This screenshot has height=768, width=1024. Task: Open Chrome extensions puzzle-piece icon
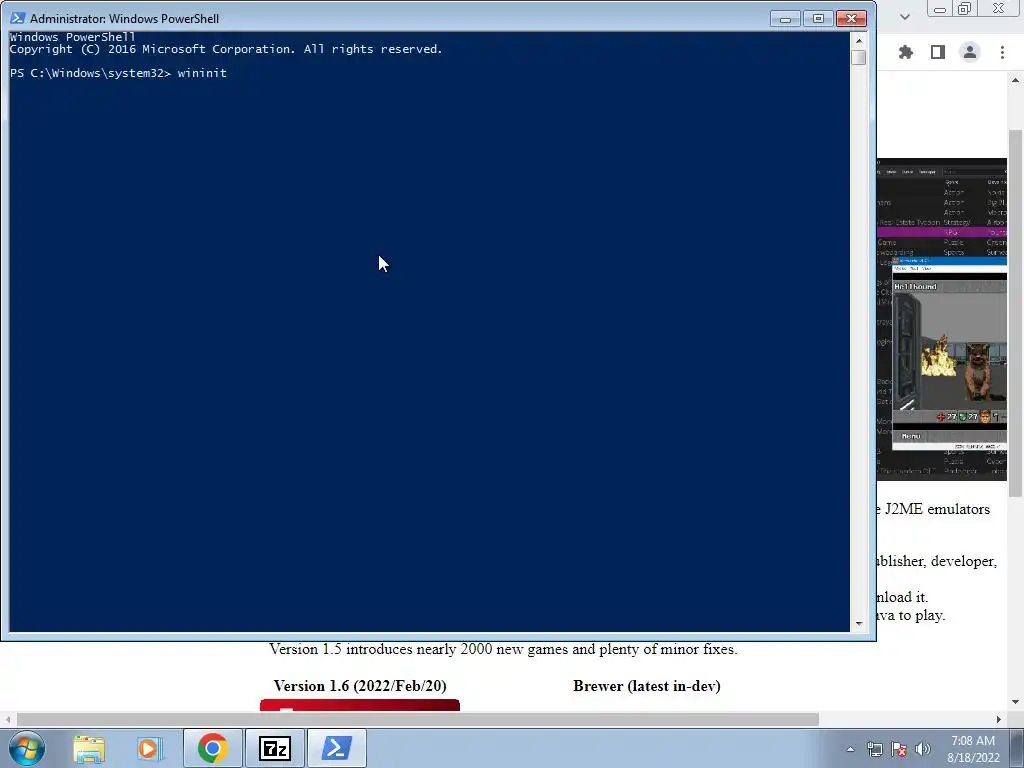coord(906,52)
